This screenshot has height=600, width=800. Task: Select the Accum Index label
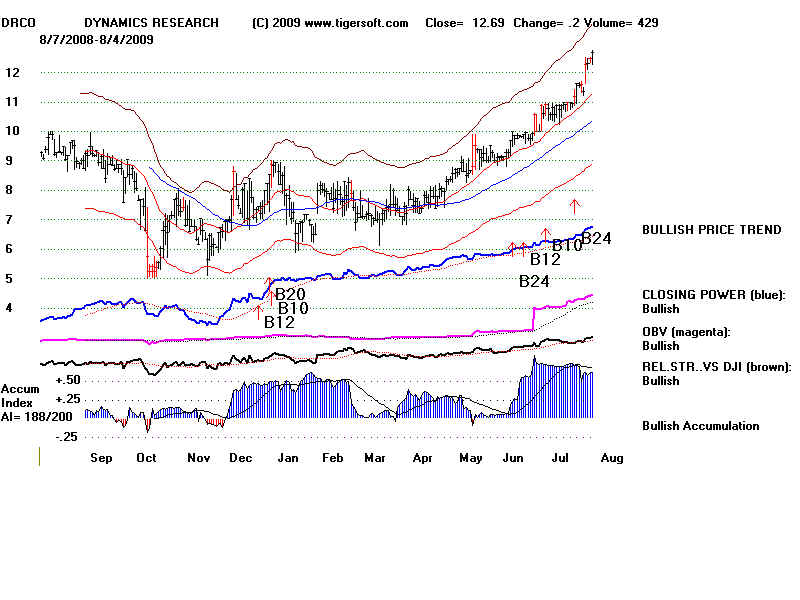20,396
